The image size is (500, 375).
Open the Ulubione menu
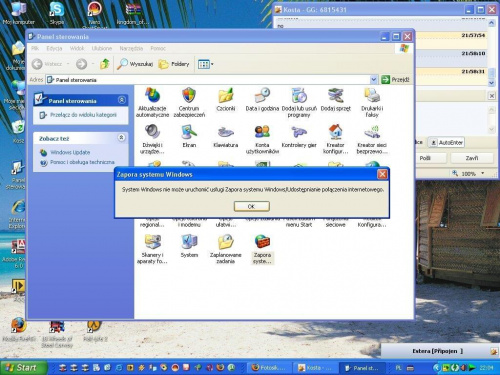pyautogui.click(x=102, y=48)
